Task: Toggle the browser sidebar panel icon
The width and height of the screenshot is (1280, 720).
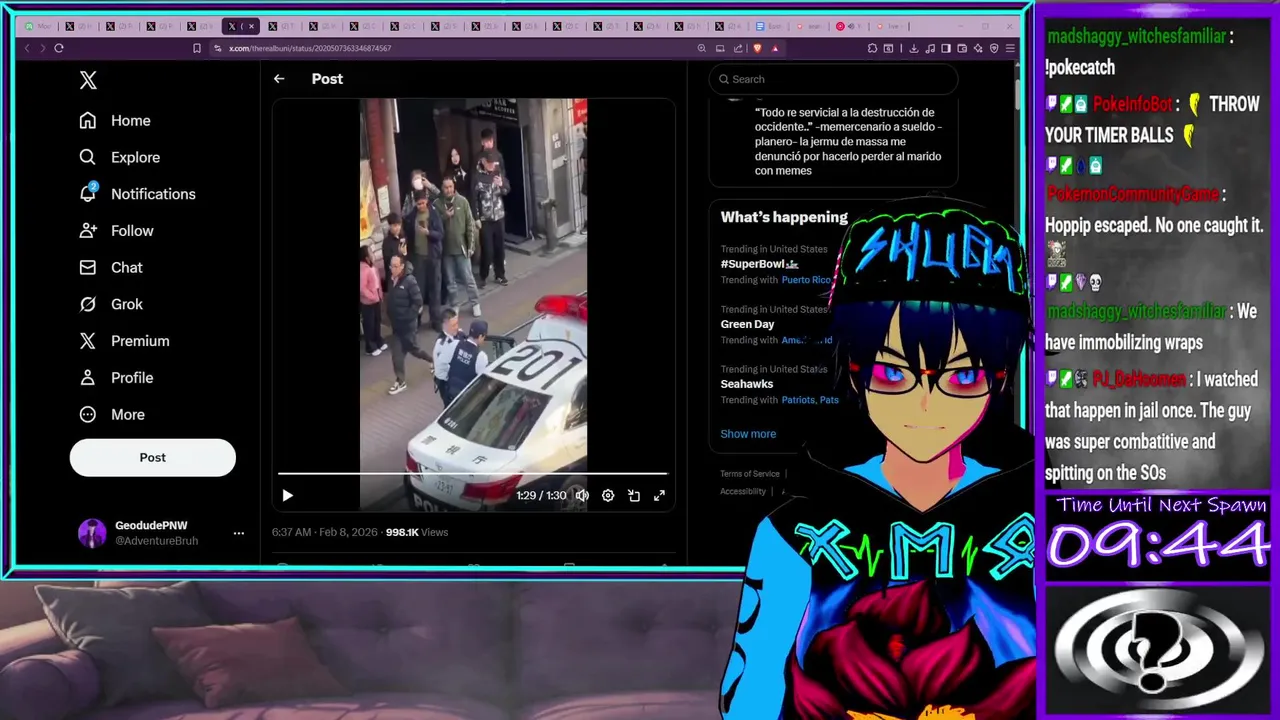Action: pyautogui.click(x=946, y=48)
